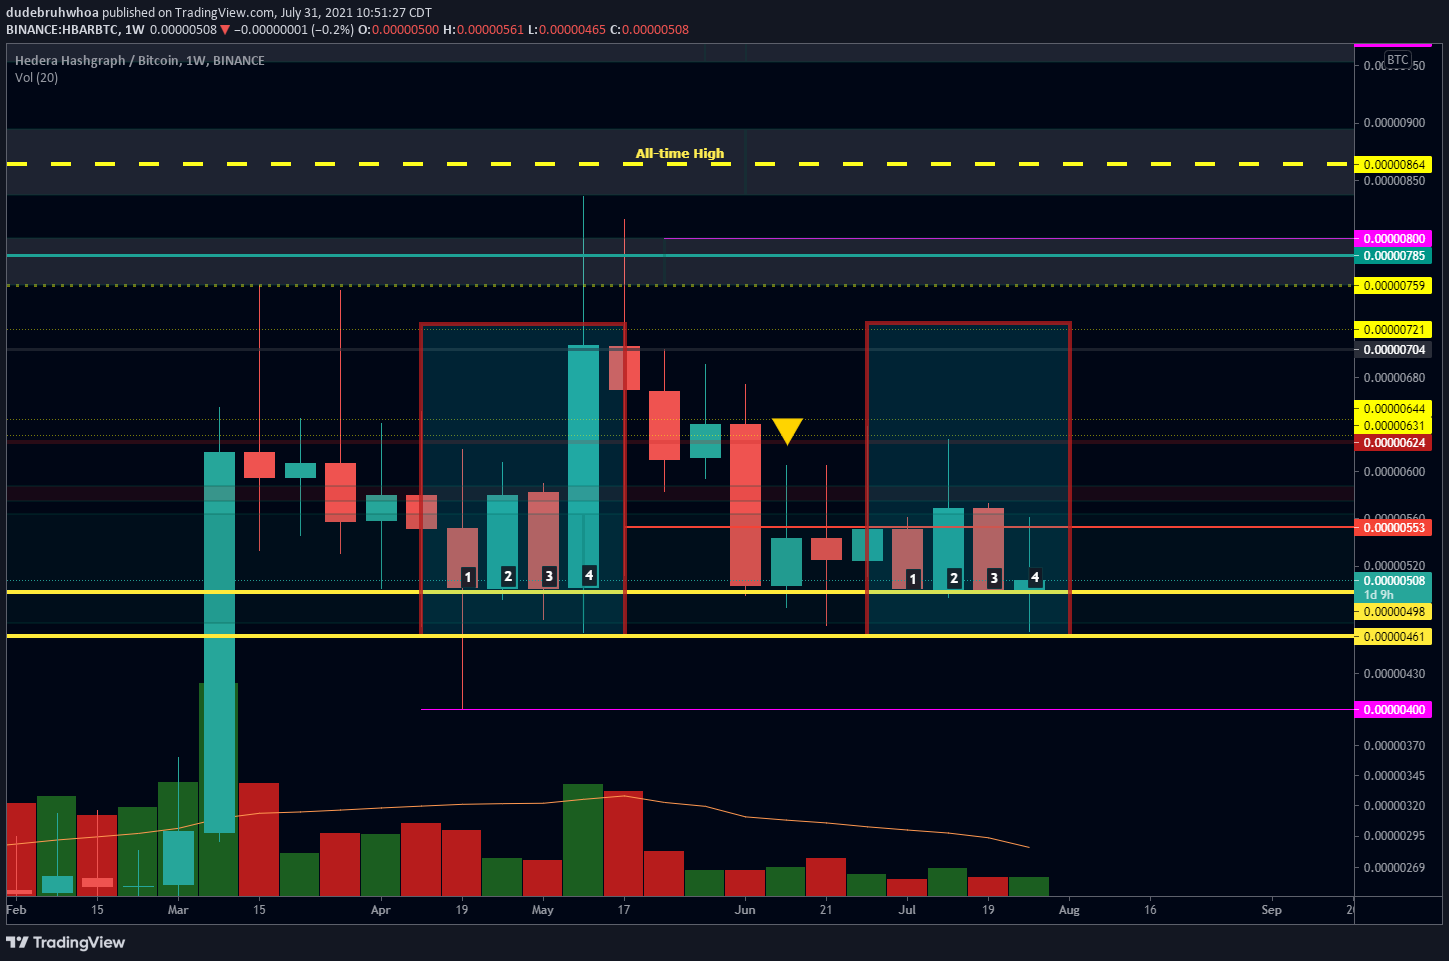Click the yellow 0.00000644 price label

(x=1392, y=409)
